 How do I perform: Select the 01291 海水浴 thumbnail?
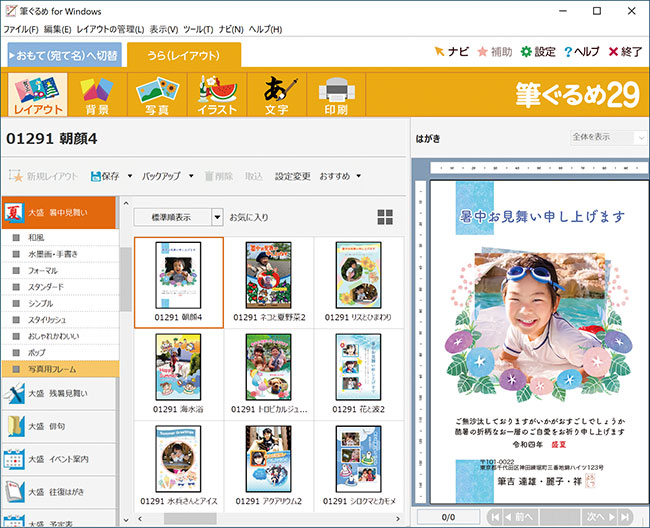point(179,375)
